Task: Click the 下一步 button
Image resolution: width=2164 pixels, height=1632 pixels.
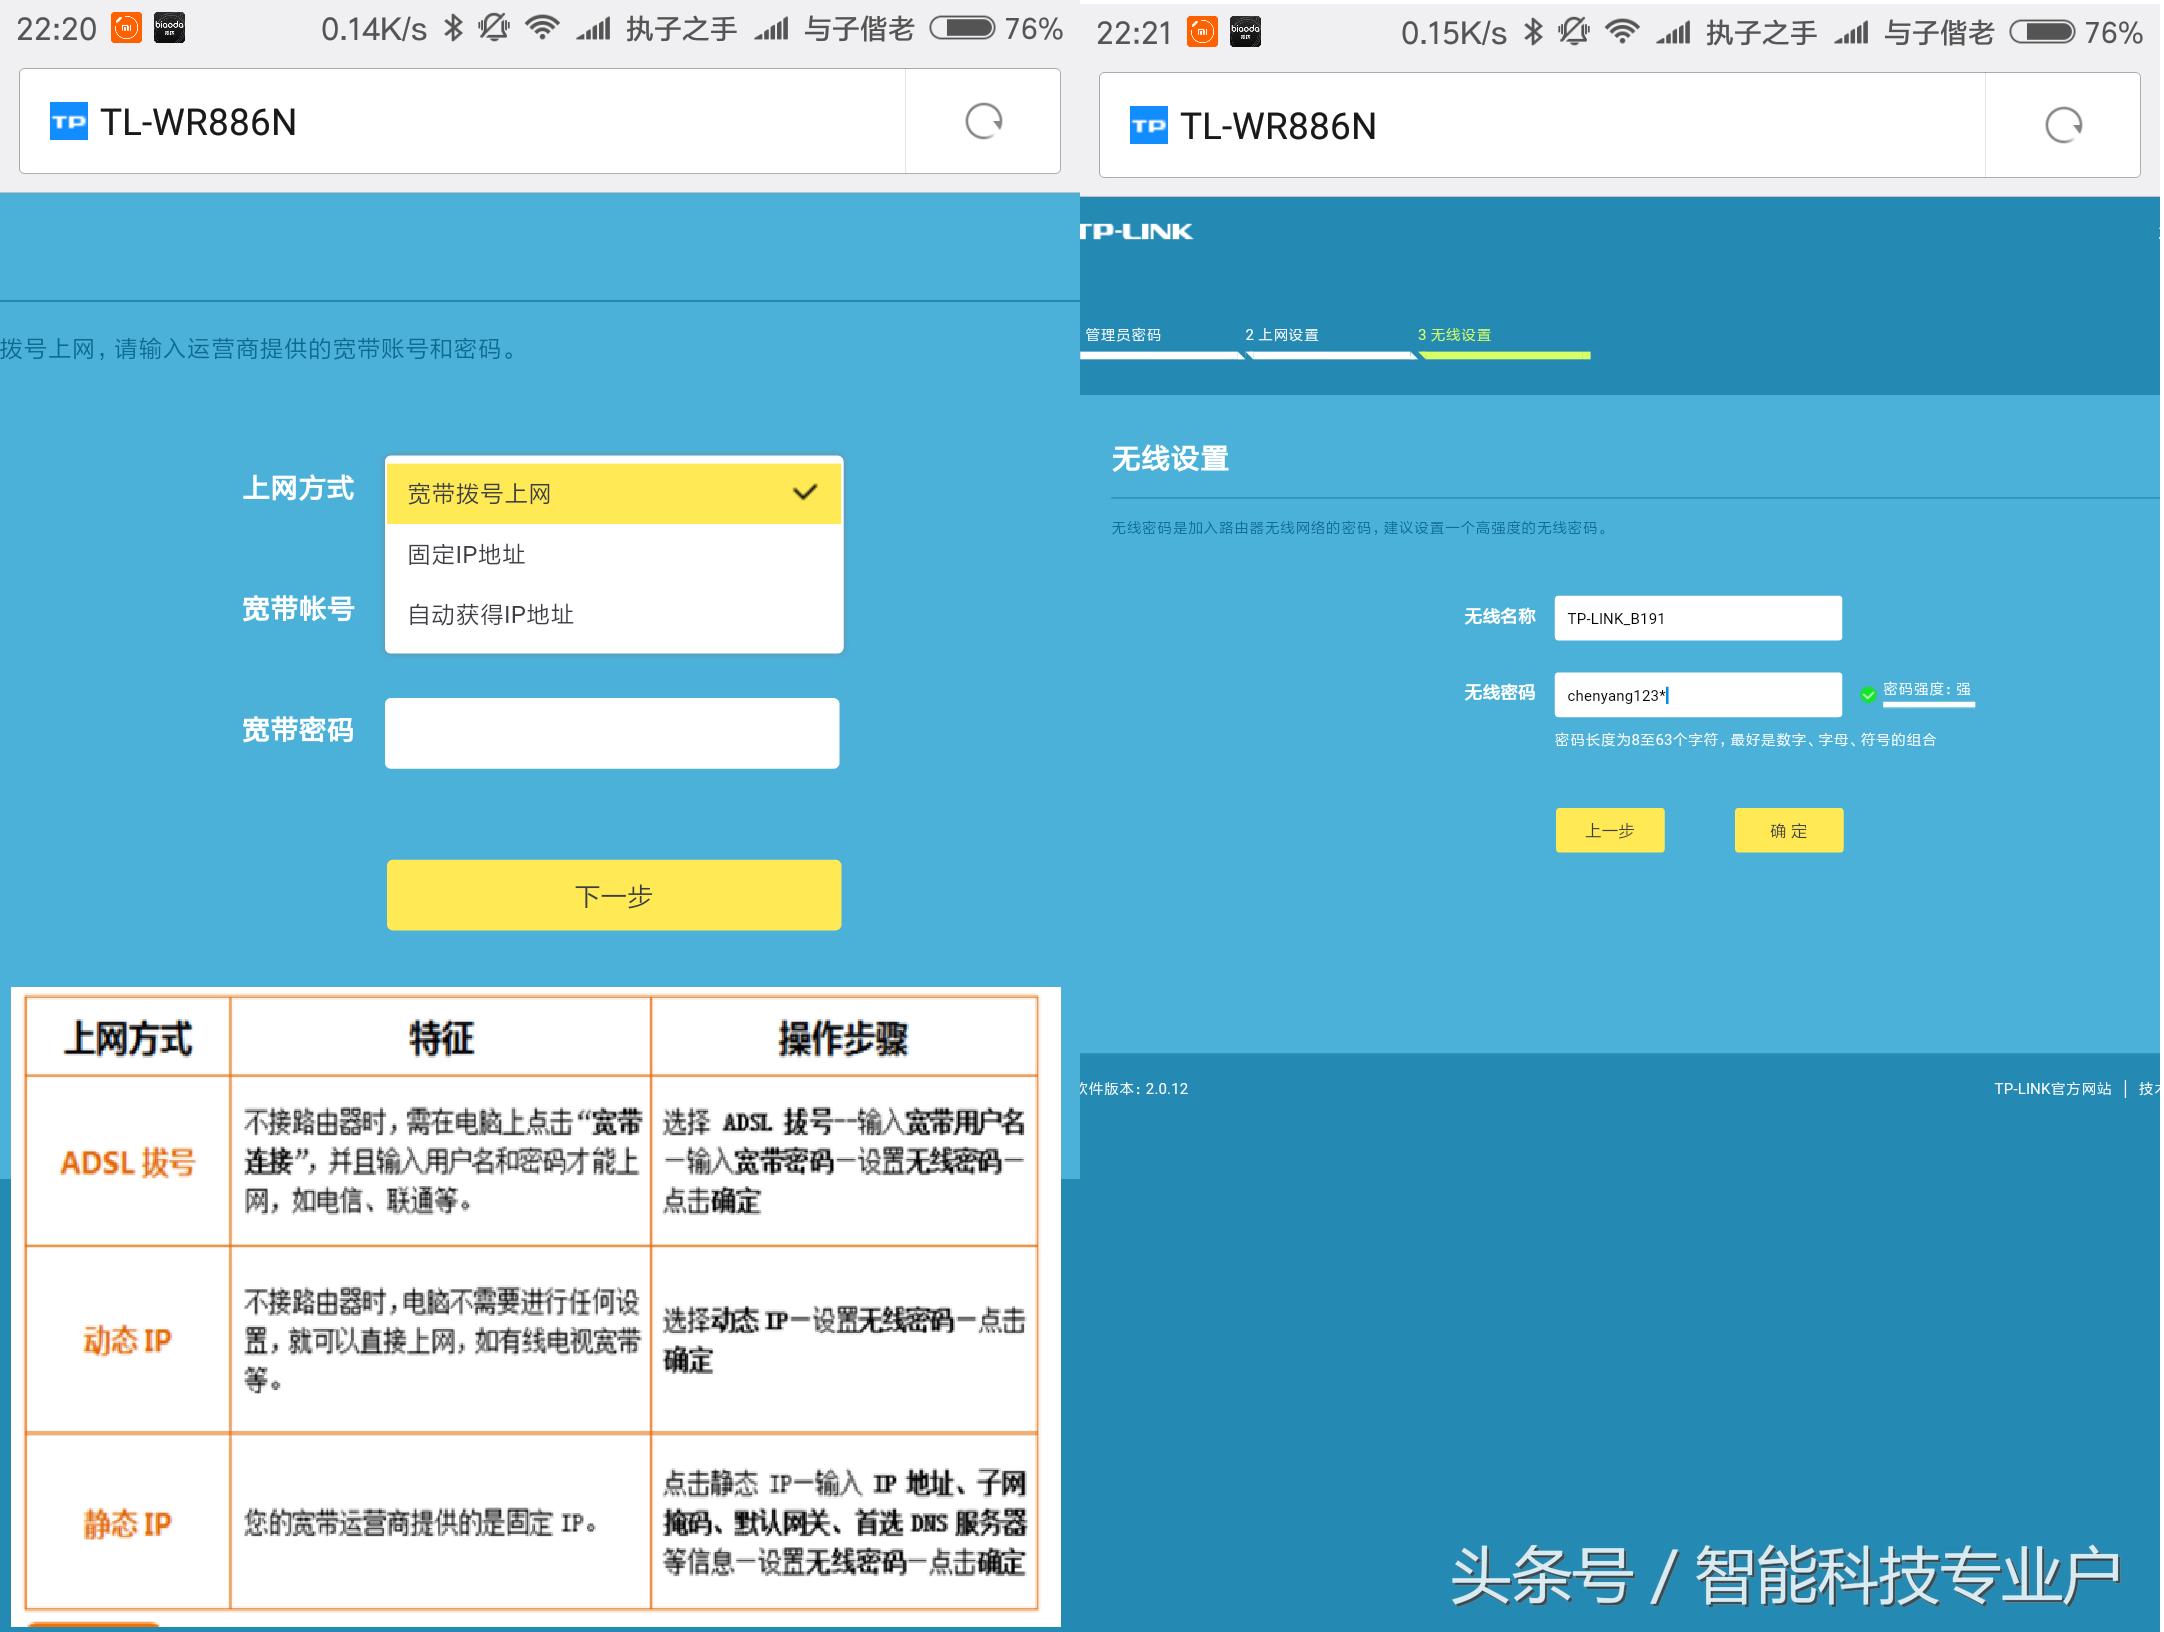Action: 613,895
